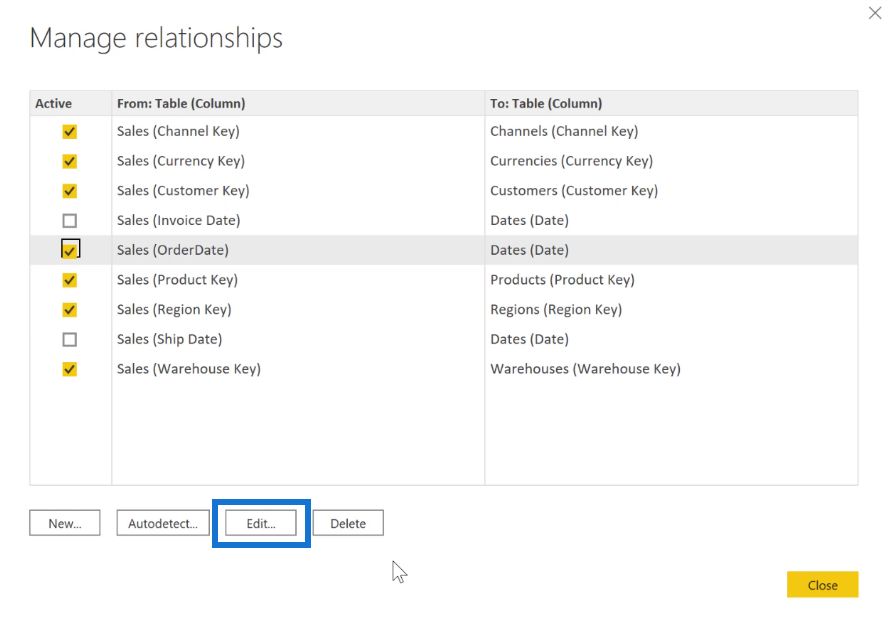889x620 pixels.
Task: Click the New... button
Action: [x=65, y=523]
